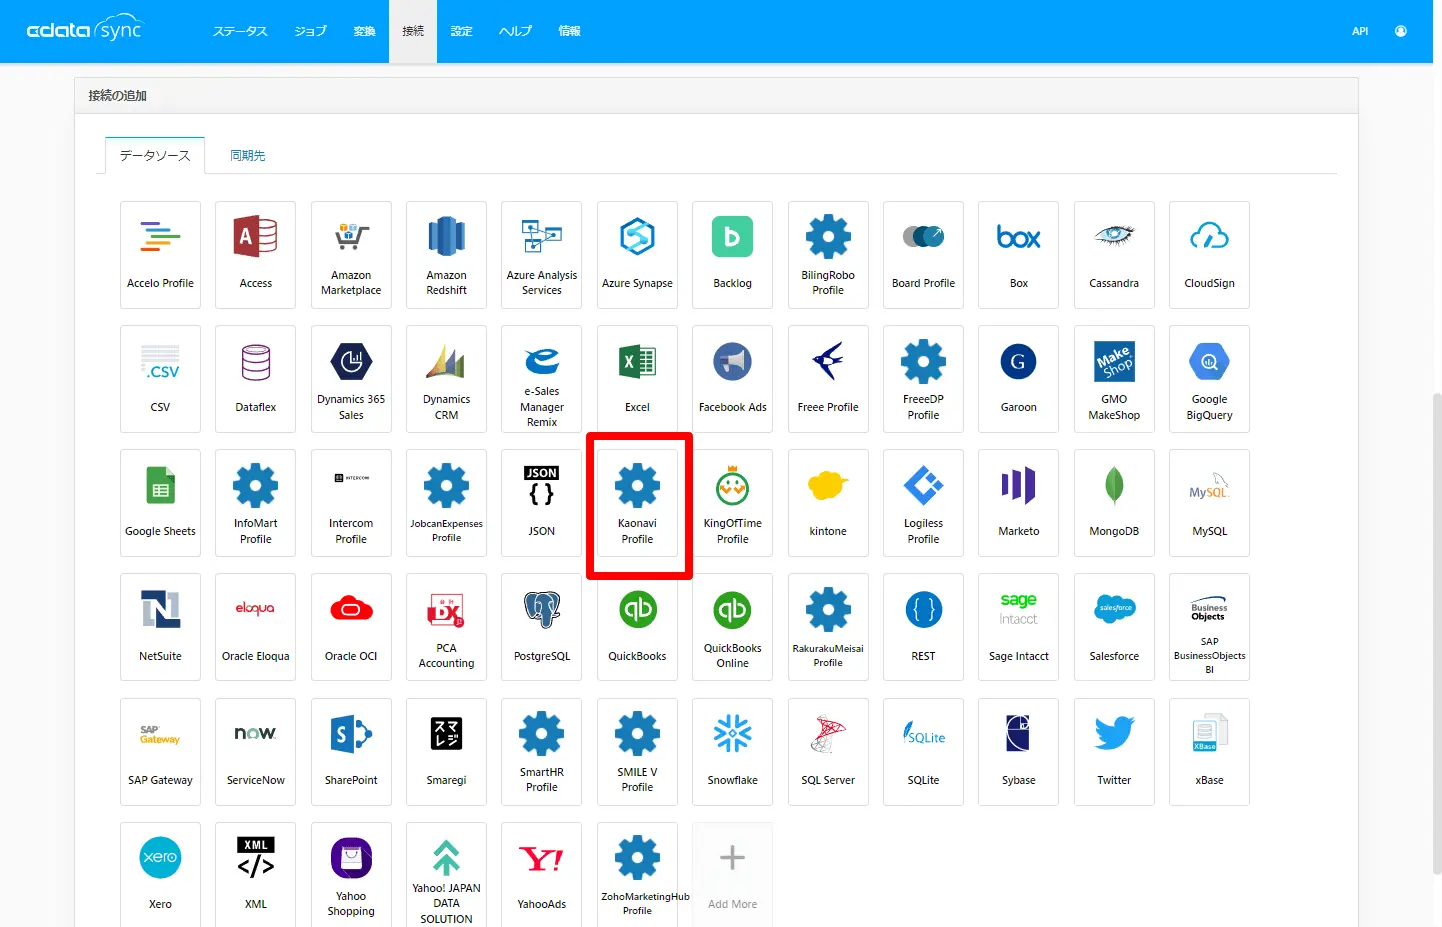The height and width of the screenshot is (927, 1442).
Task: Choose the kintone connector tile
Action: click(x=828, y=503)
